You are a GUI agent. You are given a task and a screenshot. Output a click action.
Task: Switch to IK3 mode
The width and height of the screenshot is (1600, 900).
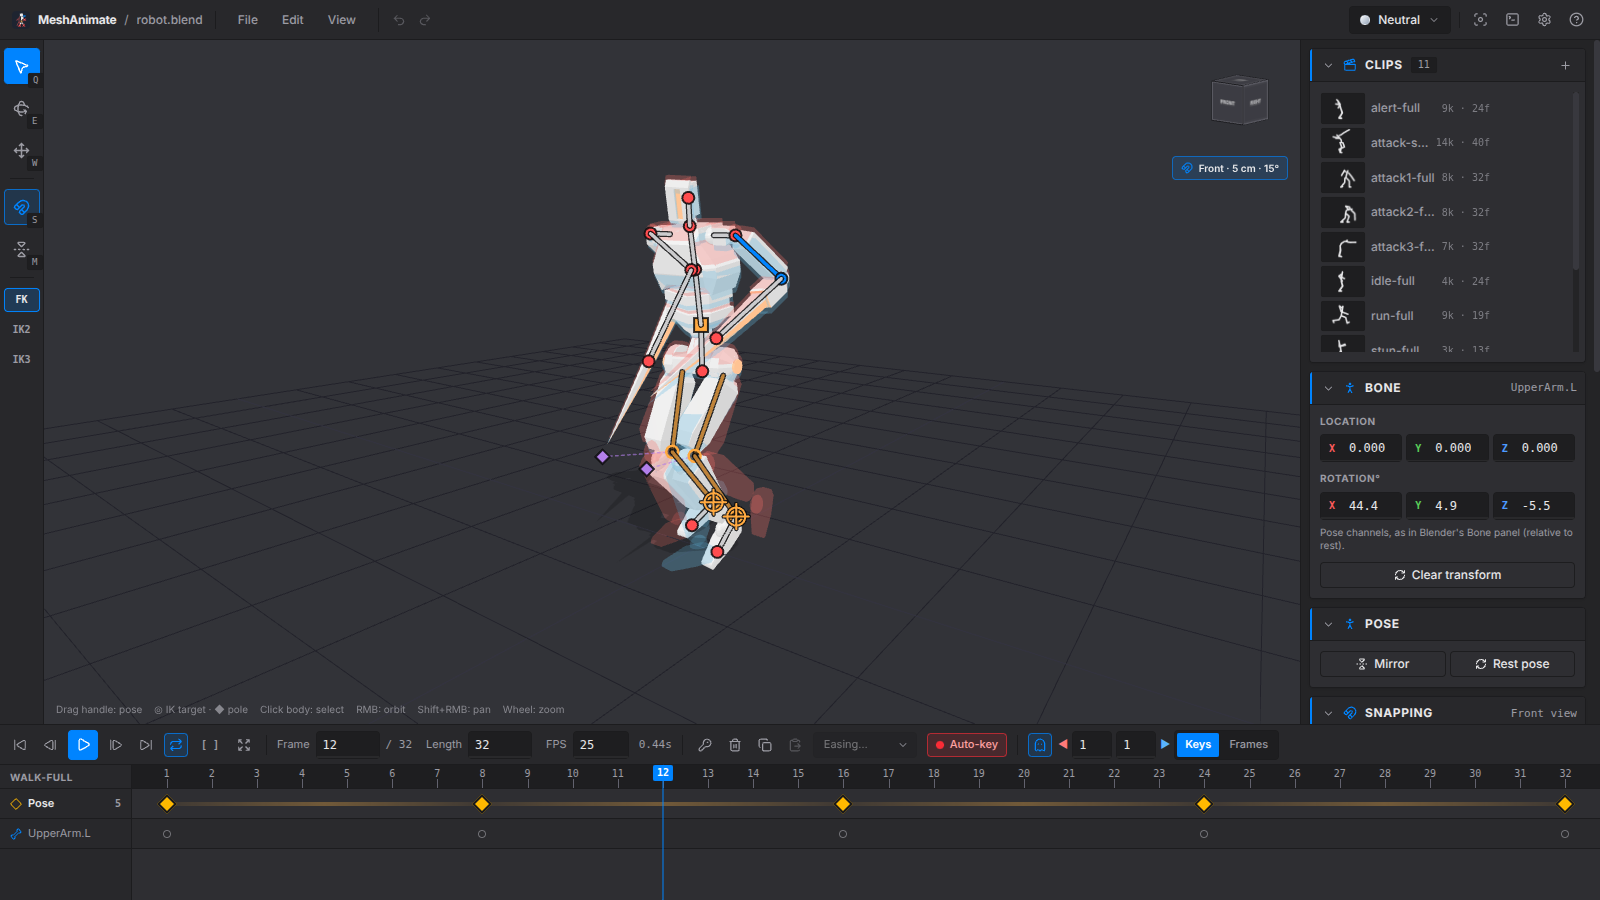(x=22, y=359)
